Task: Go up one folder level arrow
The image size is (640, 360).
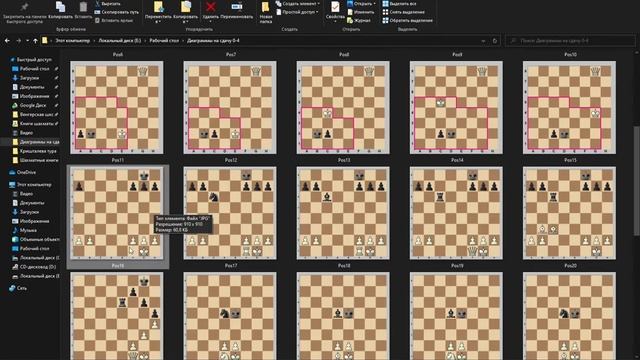Action: pyautogui.click(x=36, y=41)
